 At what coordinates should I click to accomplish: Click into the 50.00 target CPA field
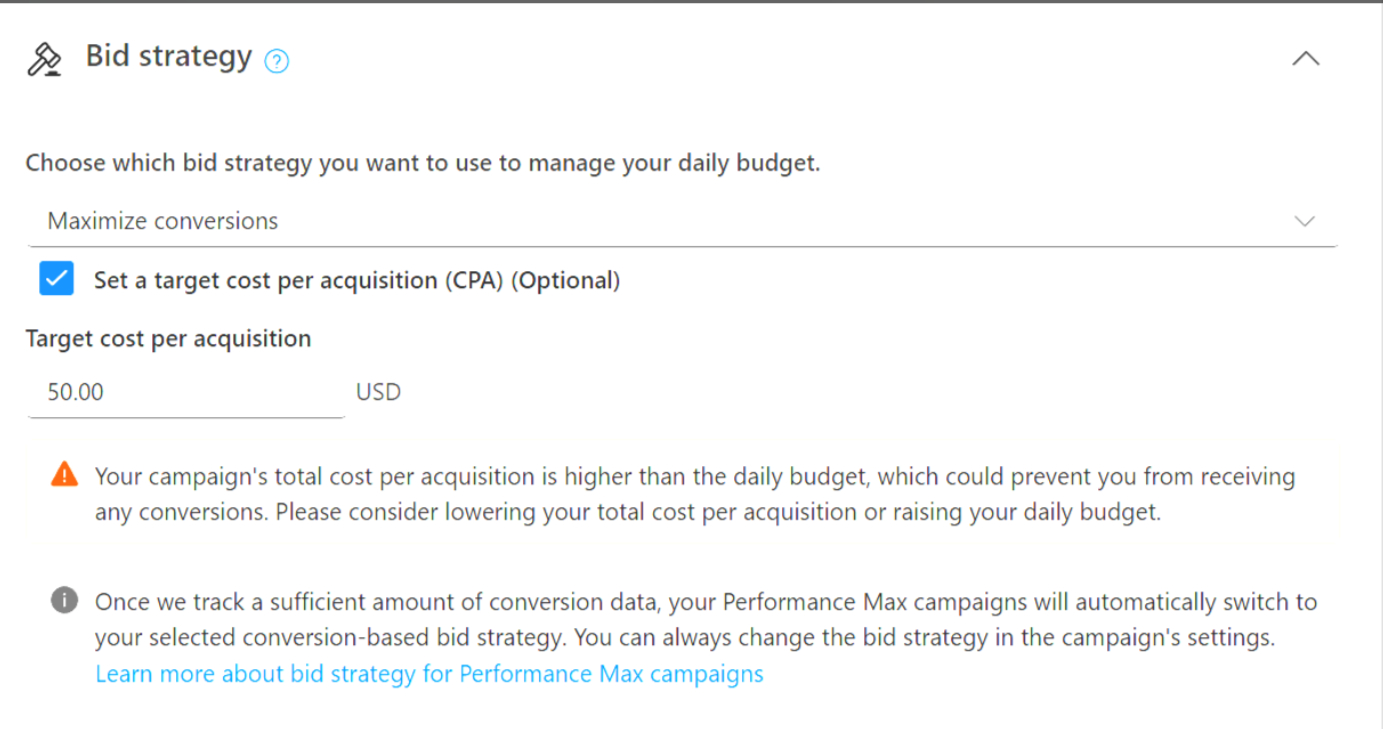tap(185, 392)
